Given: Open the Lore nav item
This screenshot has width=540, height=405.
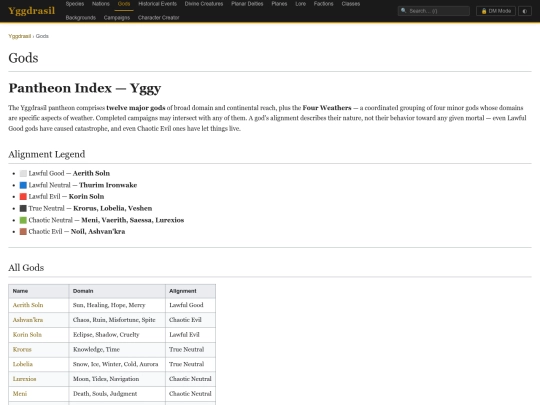Looking at the screenshot, I should [301, 4].
